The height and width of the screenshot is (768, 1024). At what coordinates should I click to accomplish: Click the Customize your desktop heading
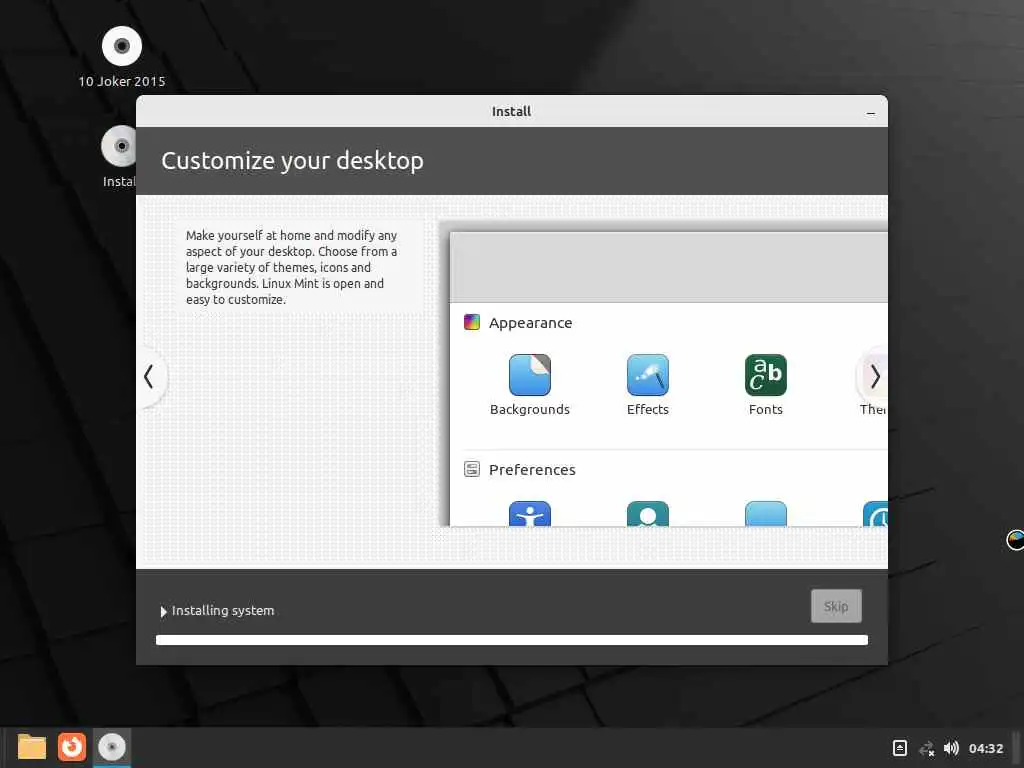pos(293,161)
